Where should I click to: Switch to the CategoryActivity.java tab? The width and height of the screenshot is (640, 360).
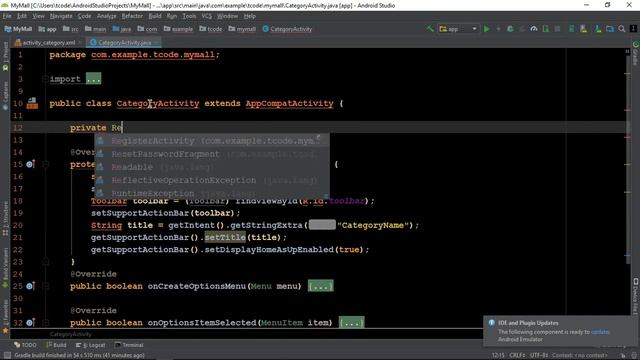(123, 42)
